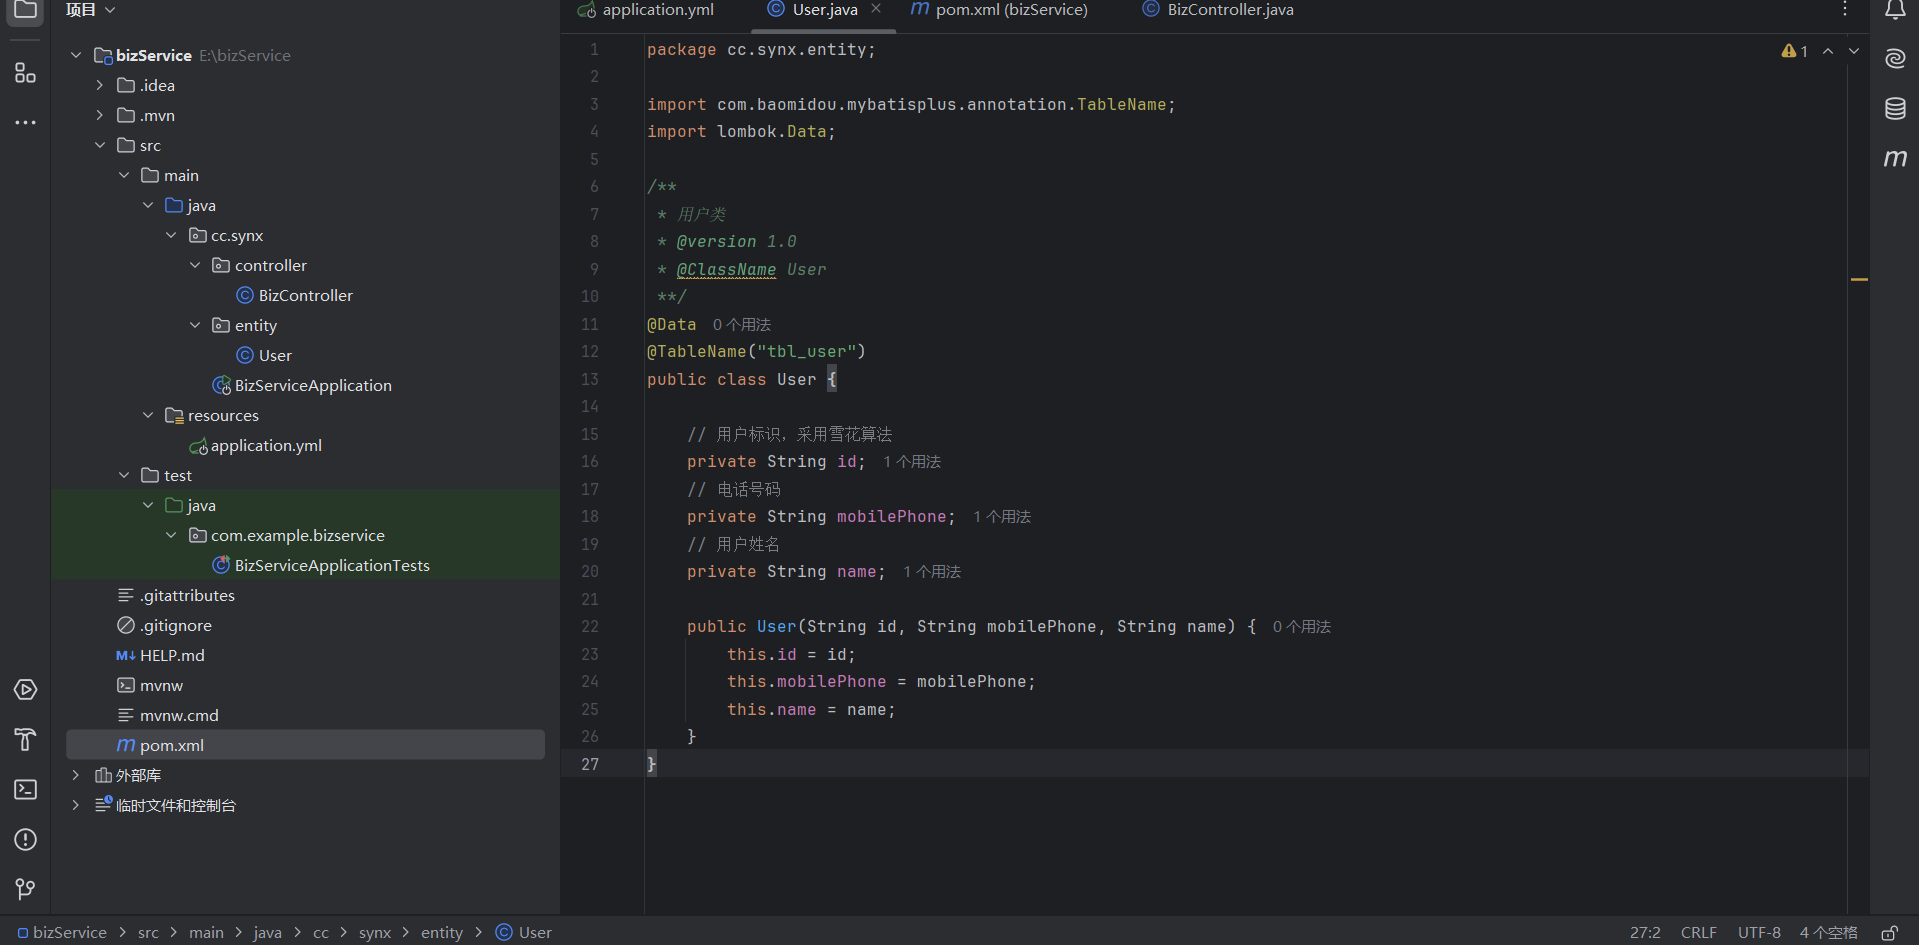Show more tool windows ellipsis icon
1919x945 pixels.
(x=25, y=123)
